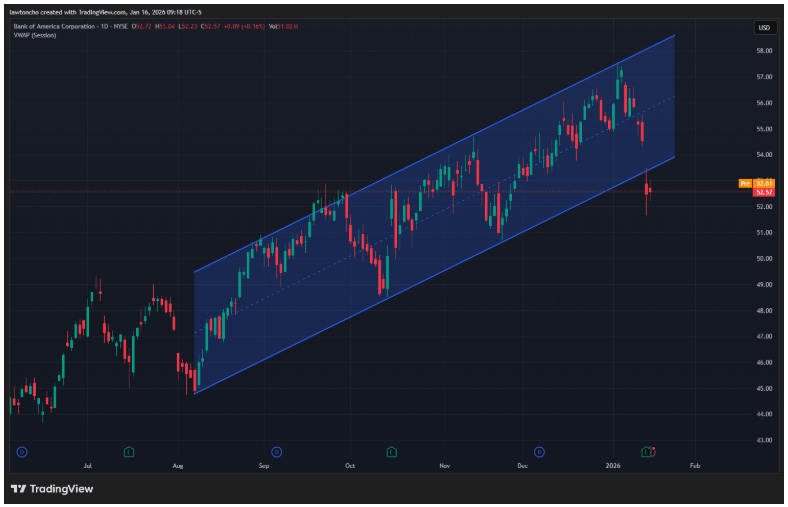Viewport: 788px width, 507px height.
Task: Click the red 52.57 last price label
Action: click(x=763, y=192)
